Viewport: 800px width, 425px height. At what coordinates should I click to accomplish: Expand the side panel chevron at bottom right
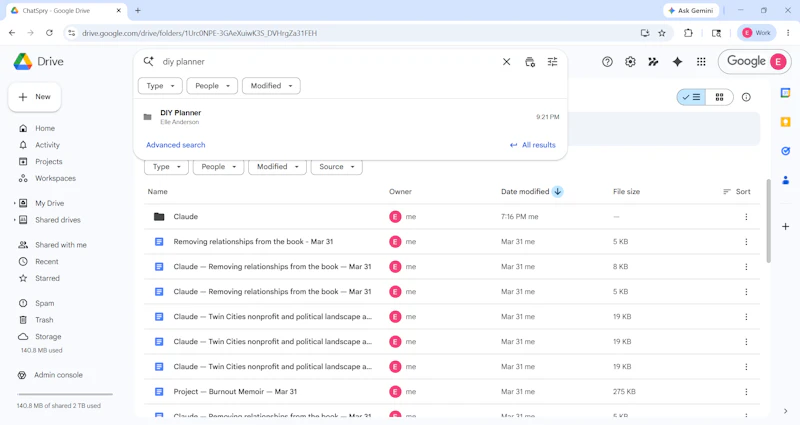tap(785, 411)
